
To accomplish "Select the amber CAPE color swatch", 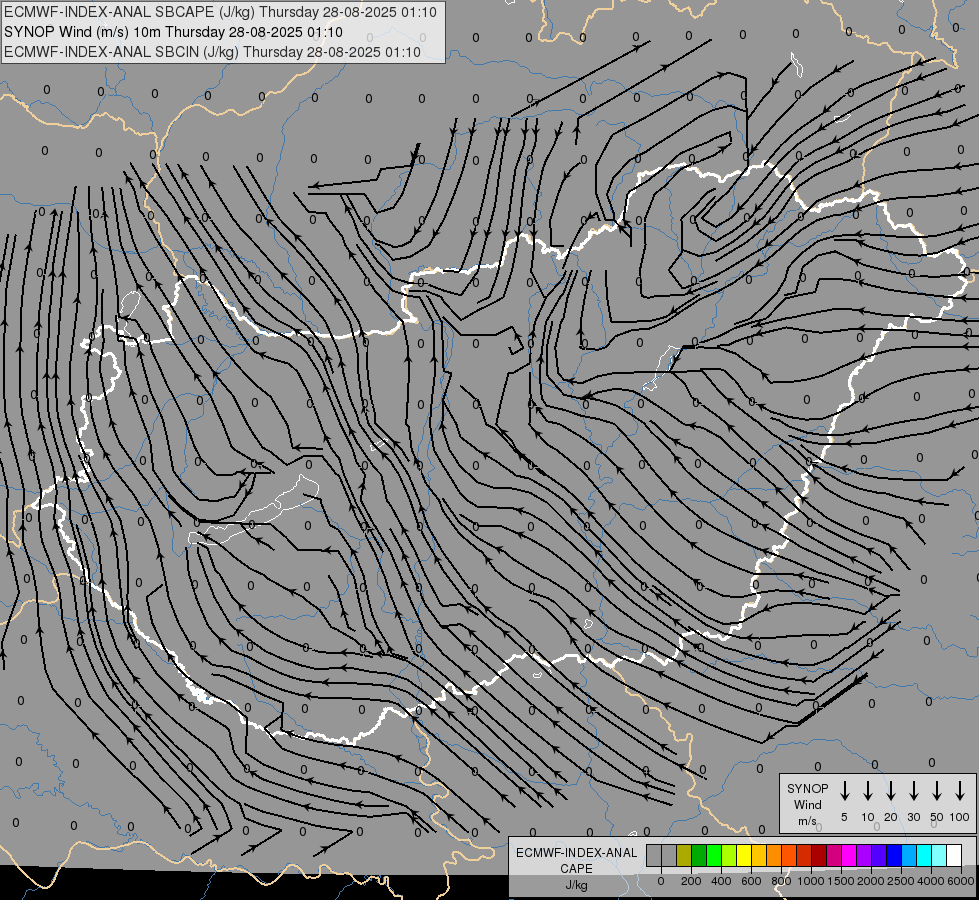I will coord(759,855).
